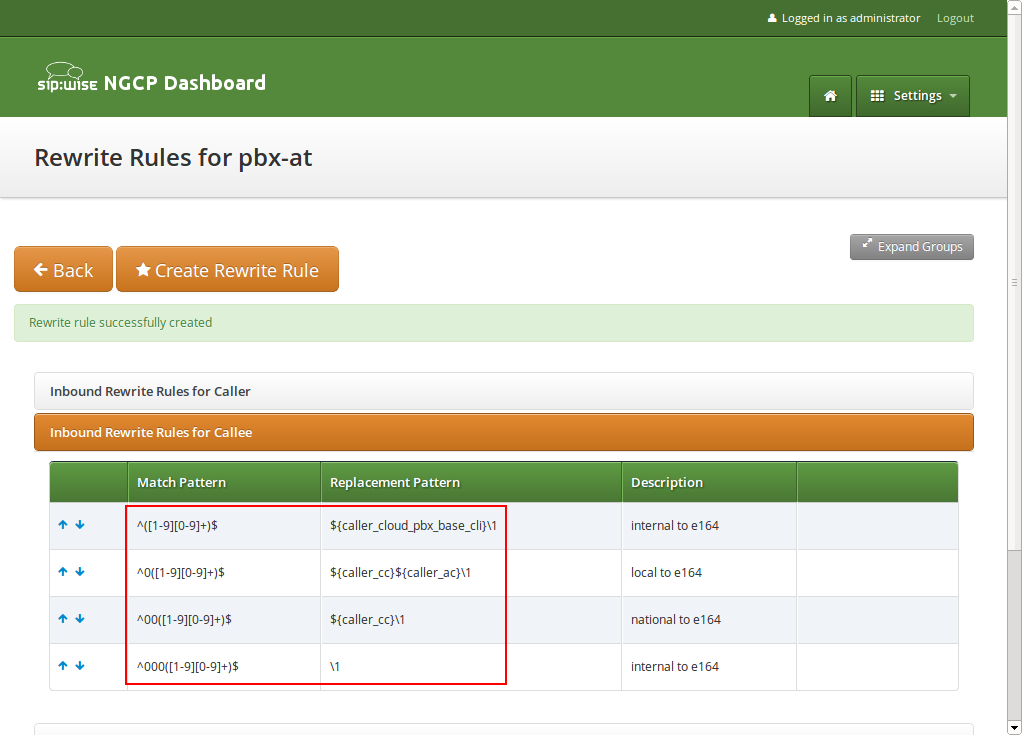Image resolution: width=1022 pixels, height=735 pixels.
Task: Move local to e164 rule down
Action: click(x=80, y=572)
